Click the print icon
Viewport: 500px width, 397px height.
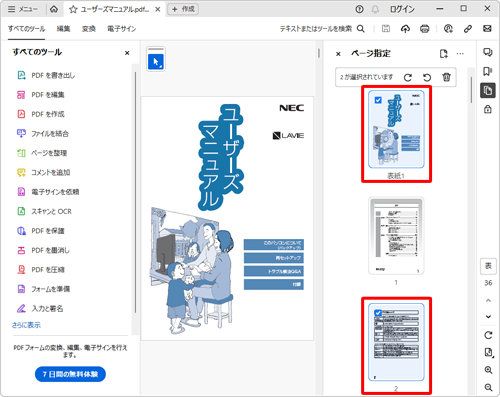(424, 29)
